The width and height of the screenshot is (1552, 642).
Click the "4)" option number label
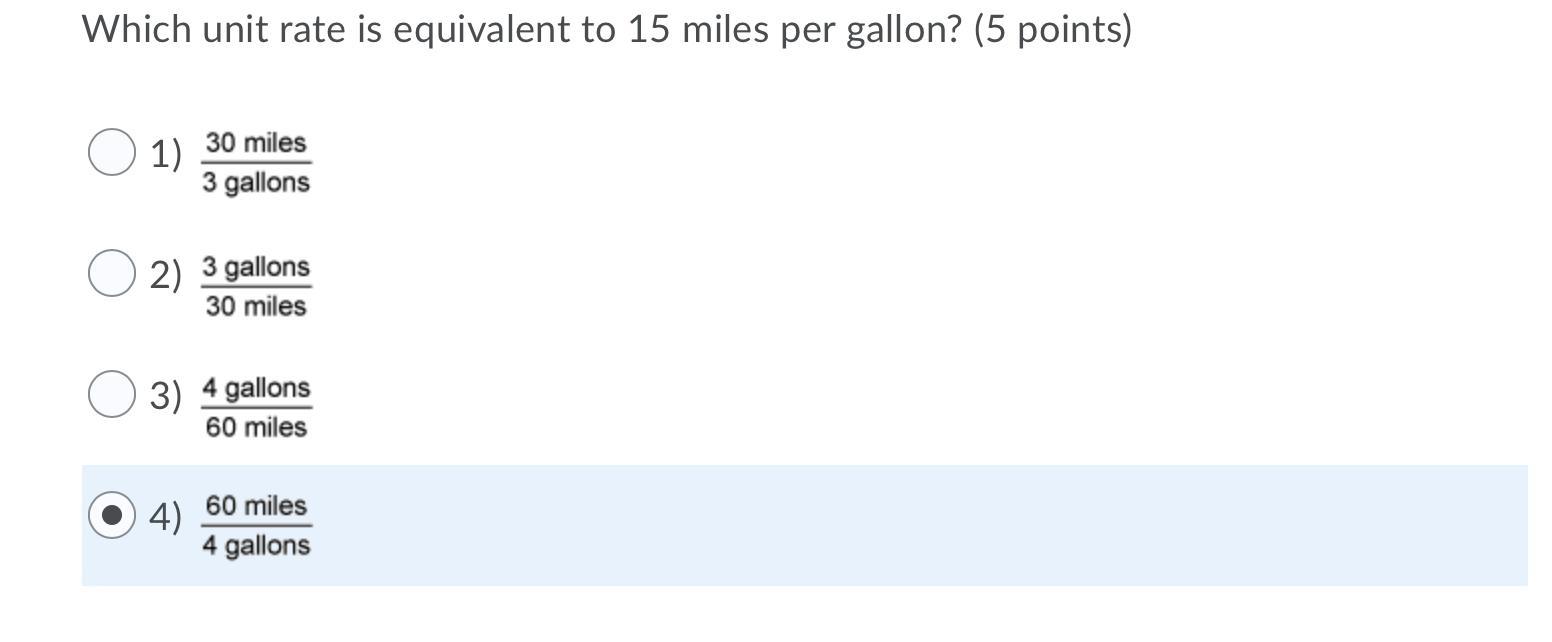pyautogui.click(x=166, y=517)
